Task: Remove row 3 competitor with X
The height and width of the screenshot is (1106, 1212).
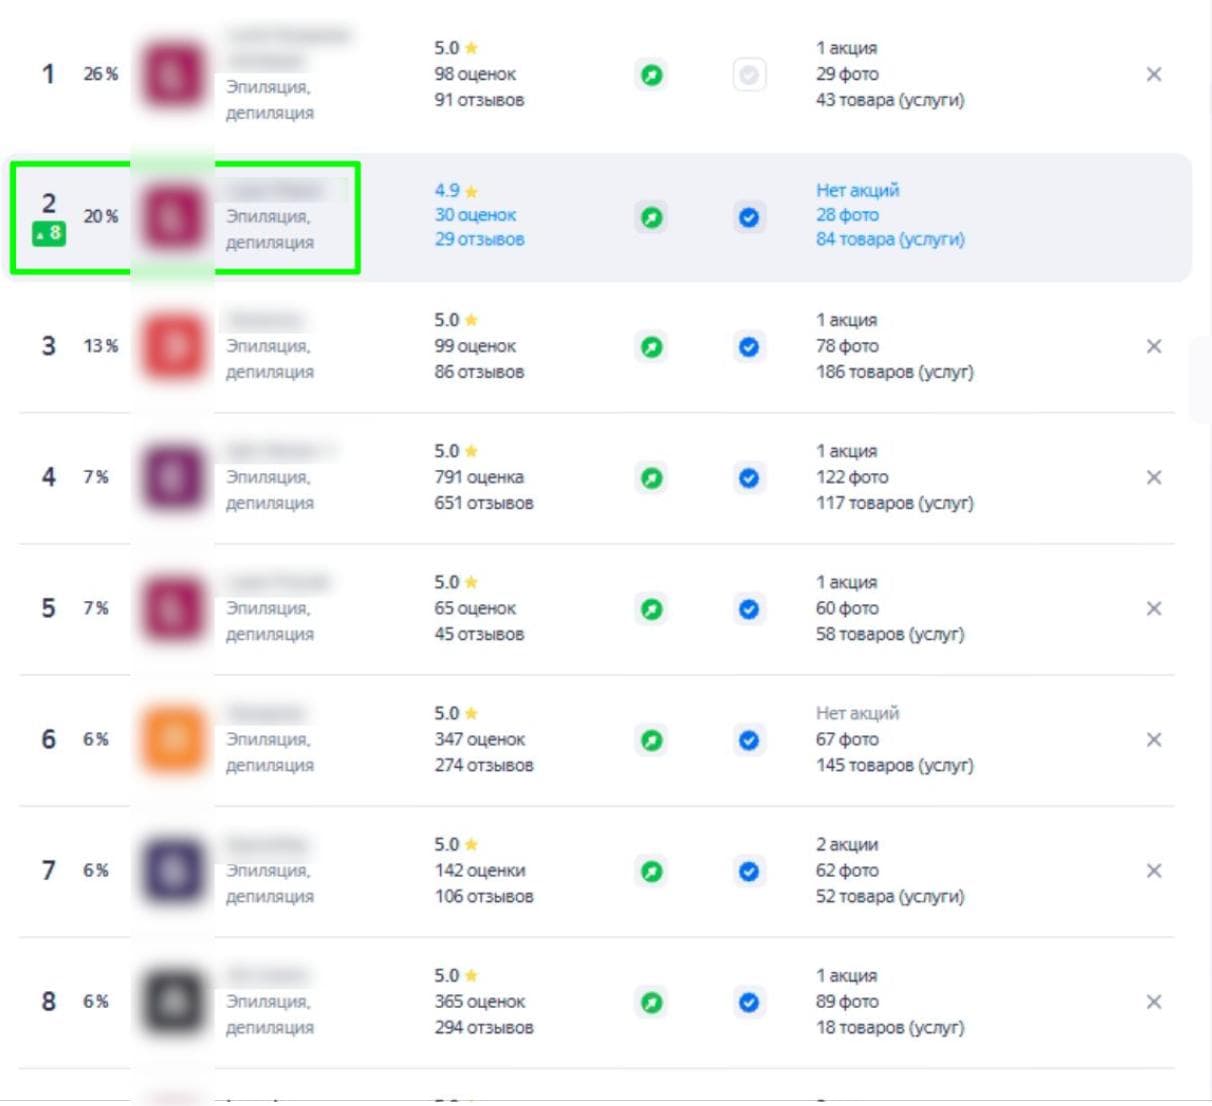Action: pos(1153,346)
